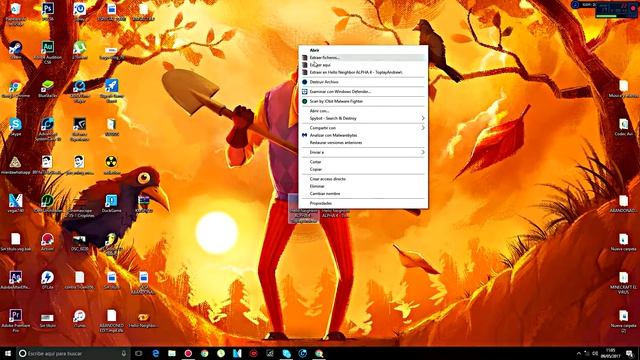
Task: Show hidden system tray icons
Action: click(x=578, y=353)
